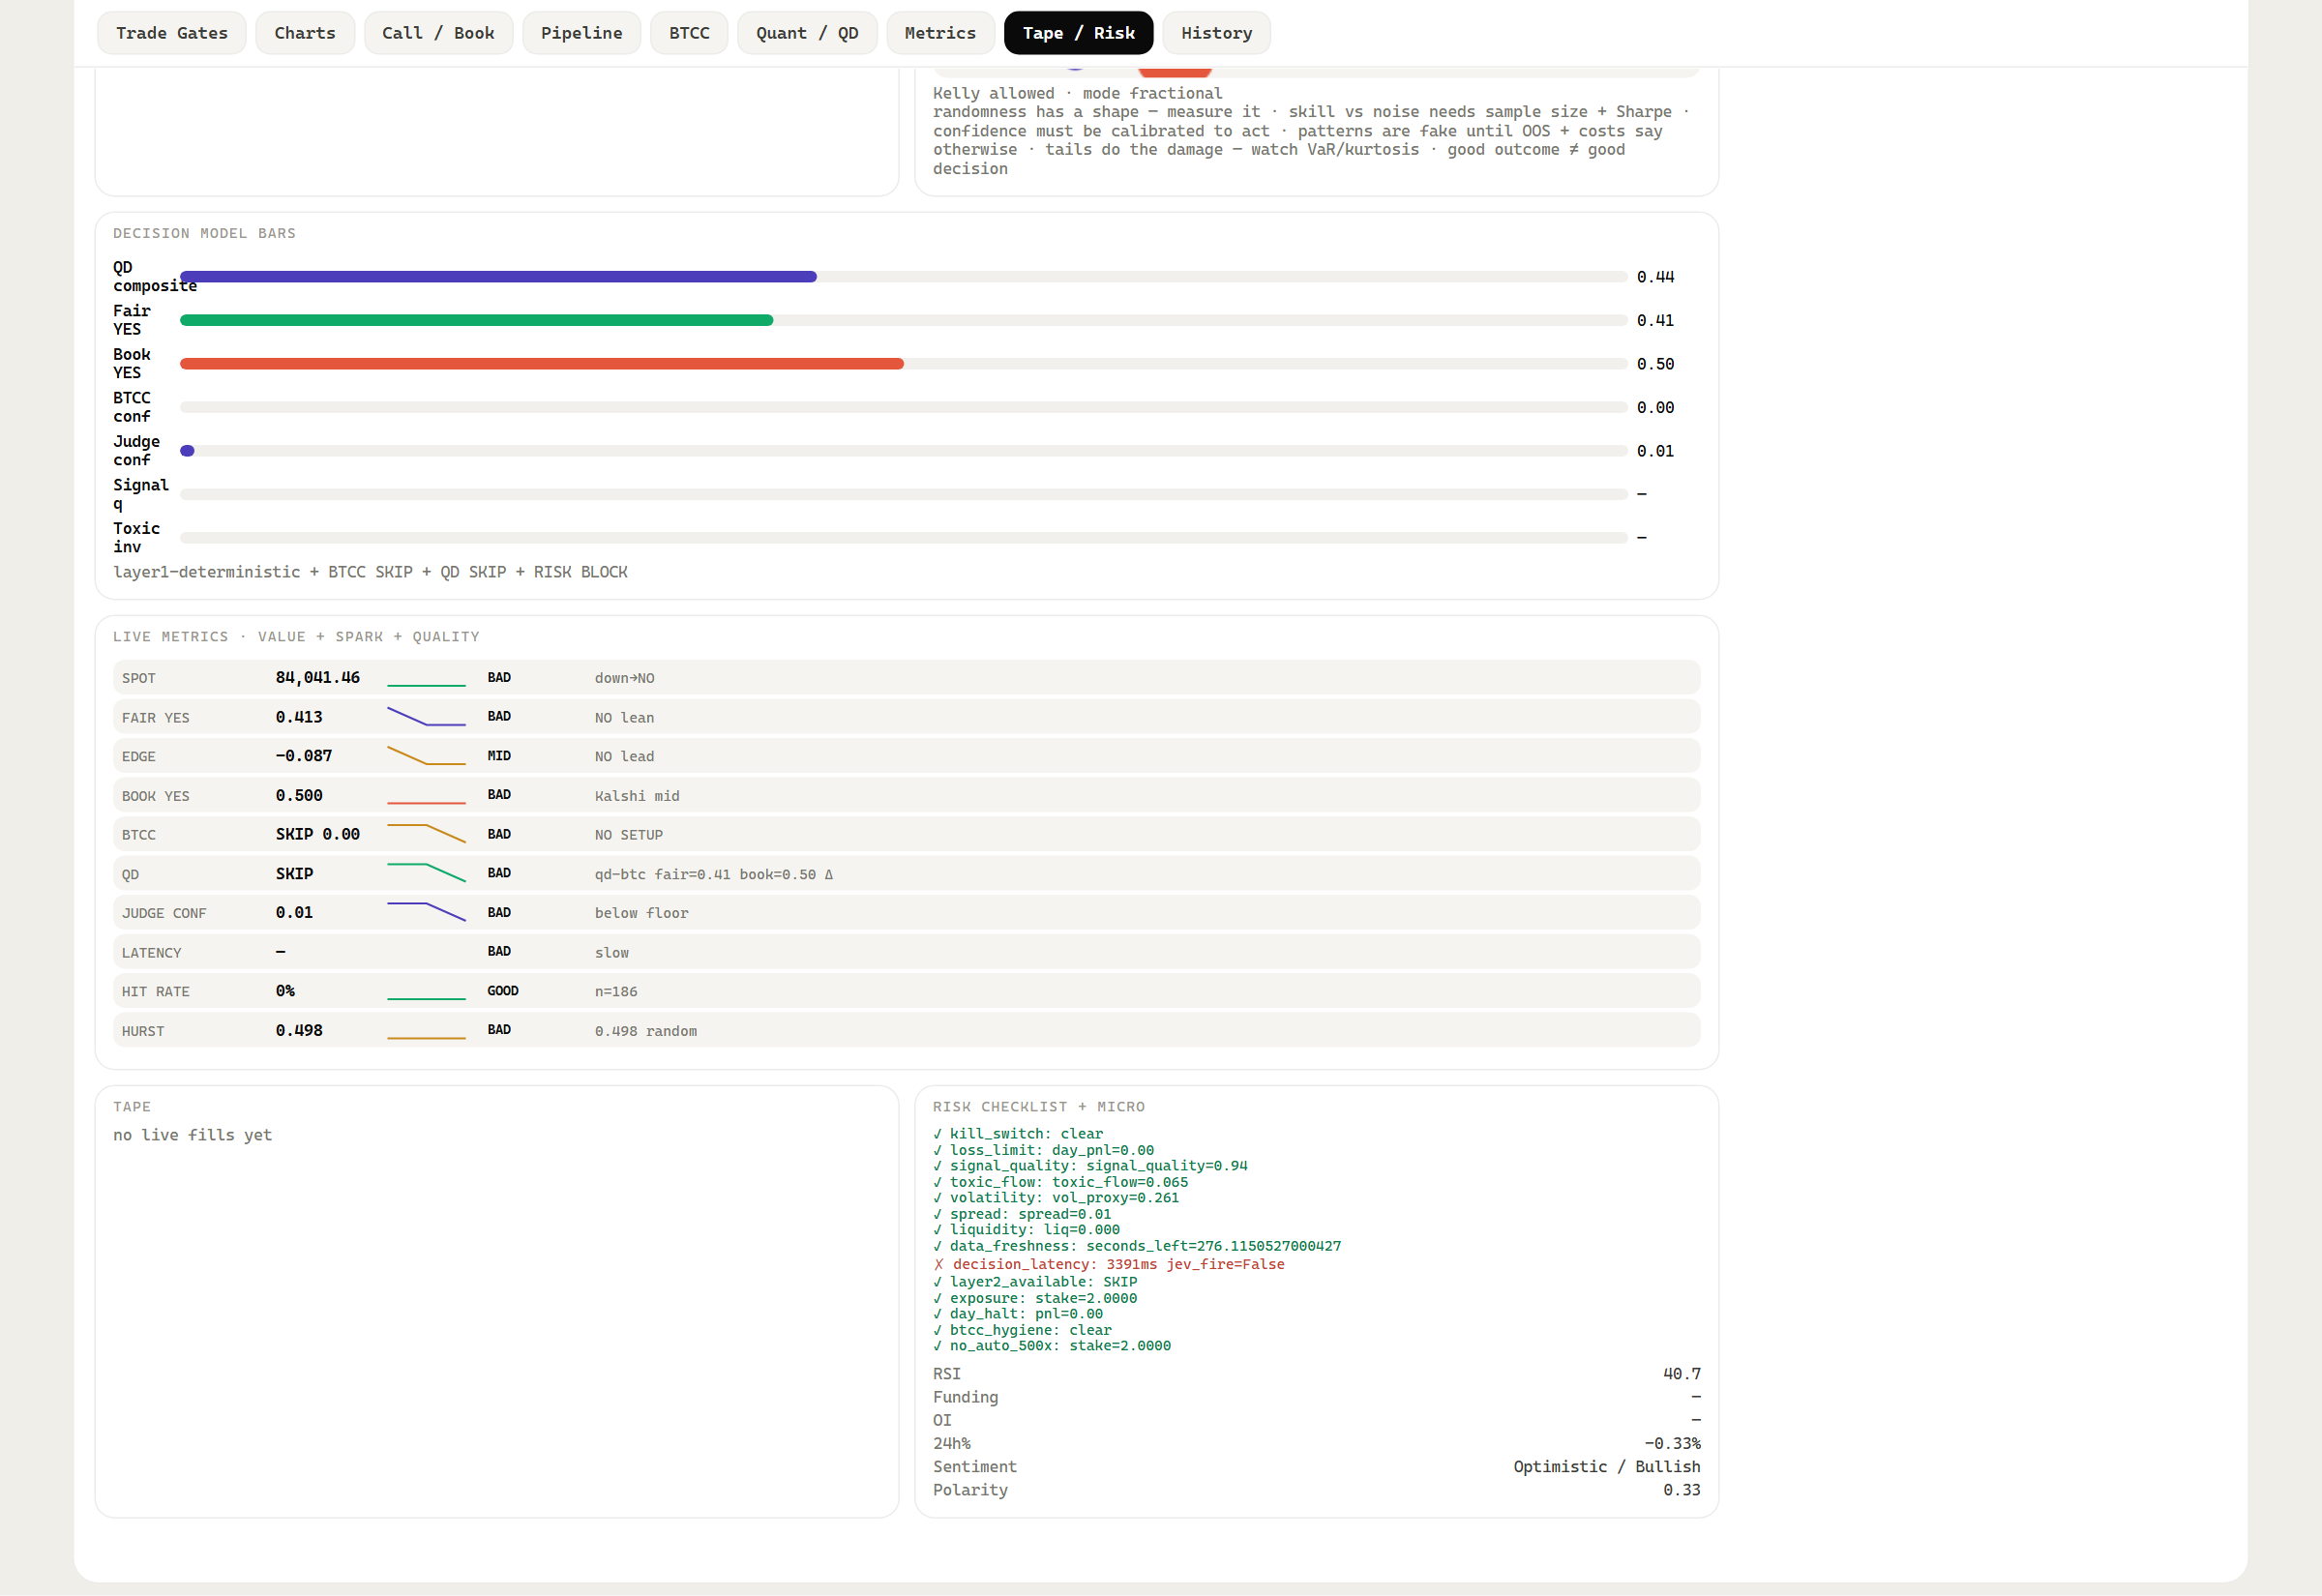The image size is (2322, 1596).
Task: Select the SPOT value 84,041.46
Action: point(317,678)
